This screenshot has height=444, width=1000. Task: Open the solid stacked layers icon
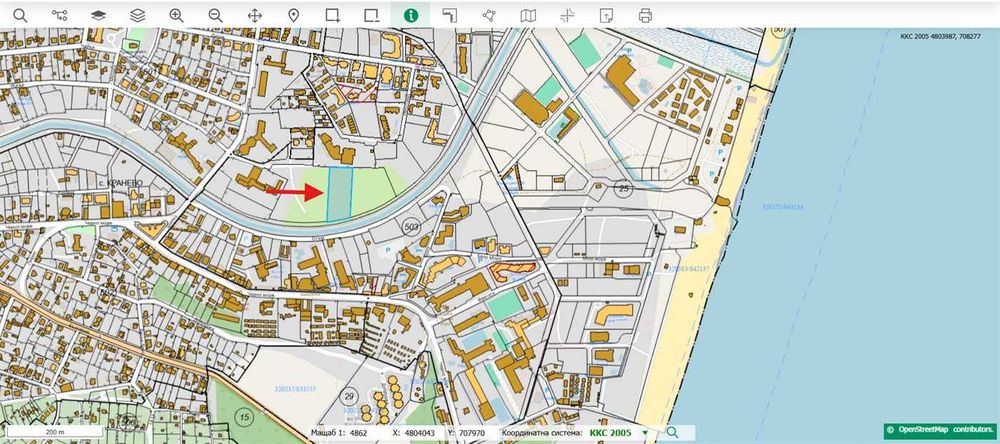click(x=98, y=15)
